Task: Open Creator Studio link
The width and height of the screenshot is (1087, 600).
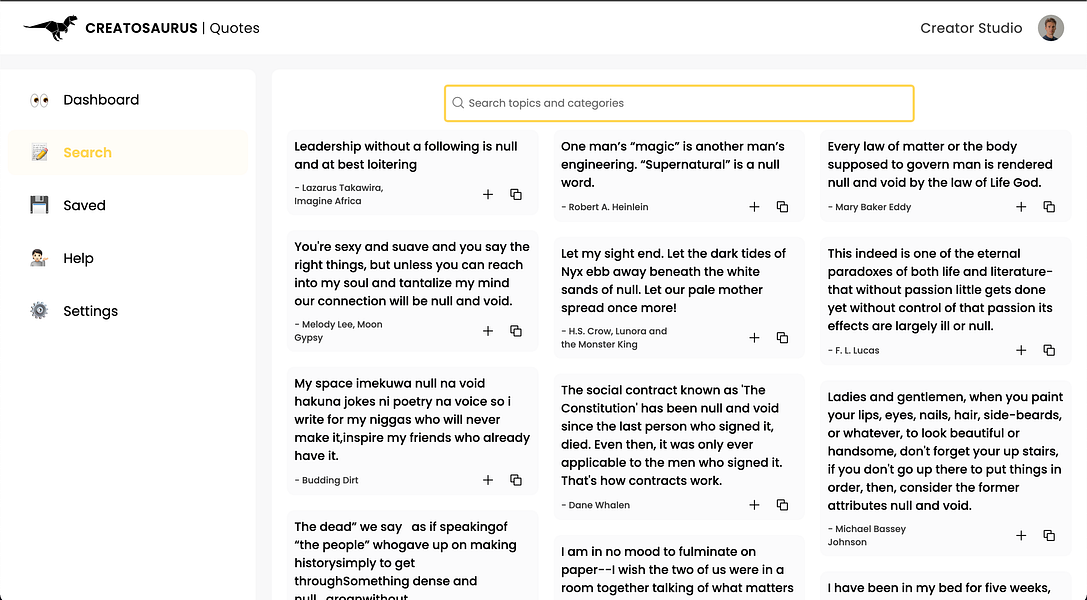Action: [x=971, y=28]
